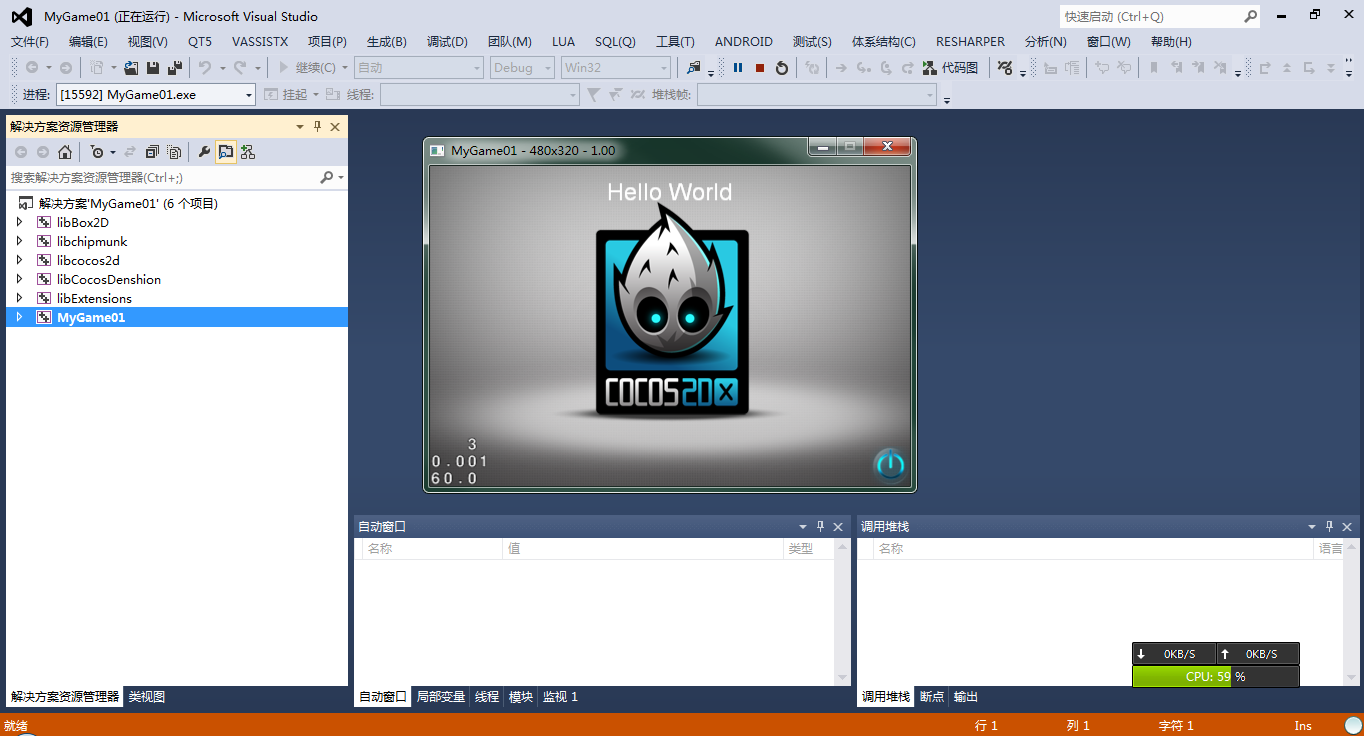
Task: Click the Open File toolbar icon
Action: click(131, 68)
